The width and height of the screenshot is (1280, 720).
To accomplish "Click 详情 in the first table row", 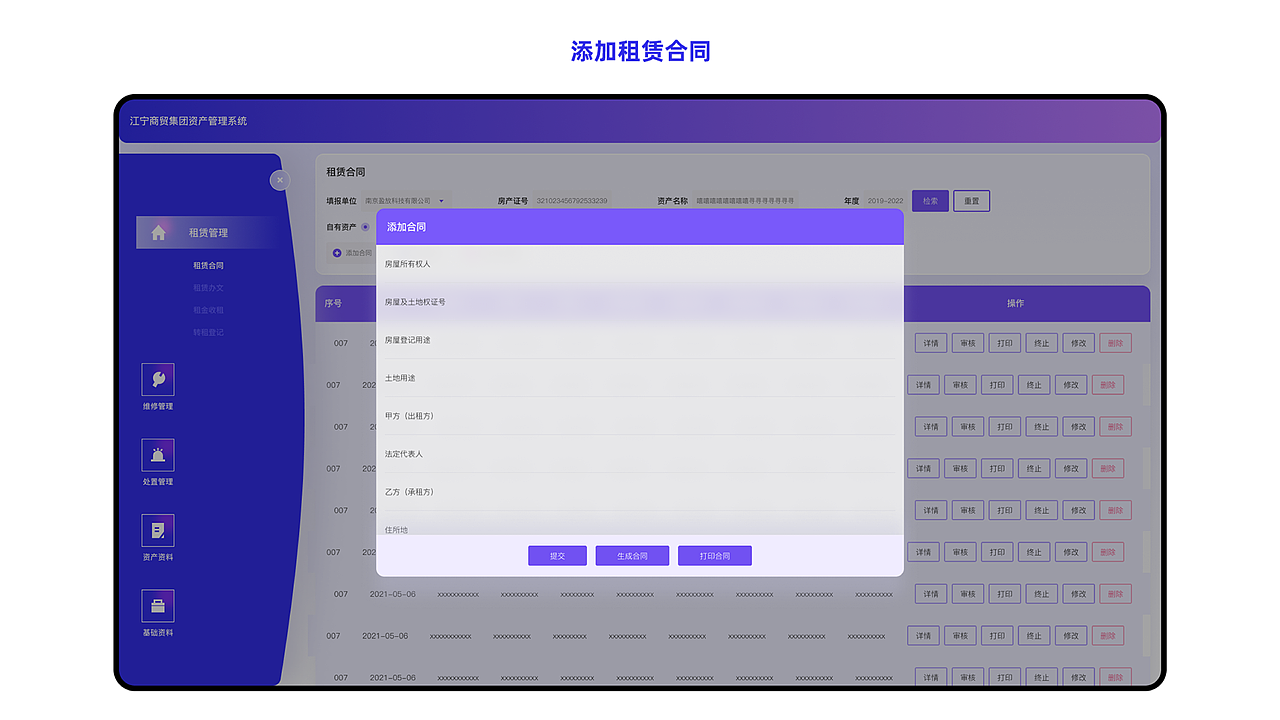I will pos(931,343).
